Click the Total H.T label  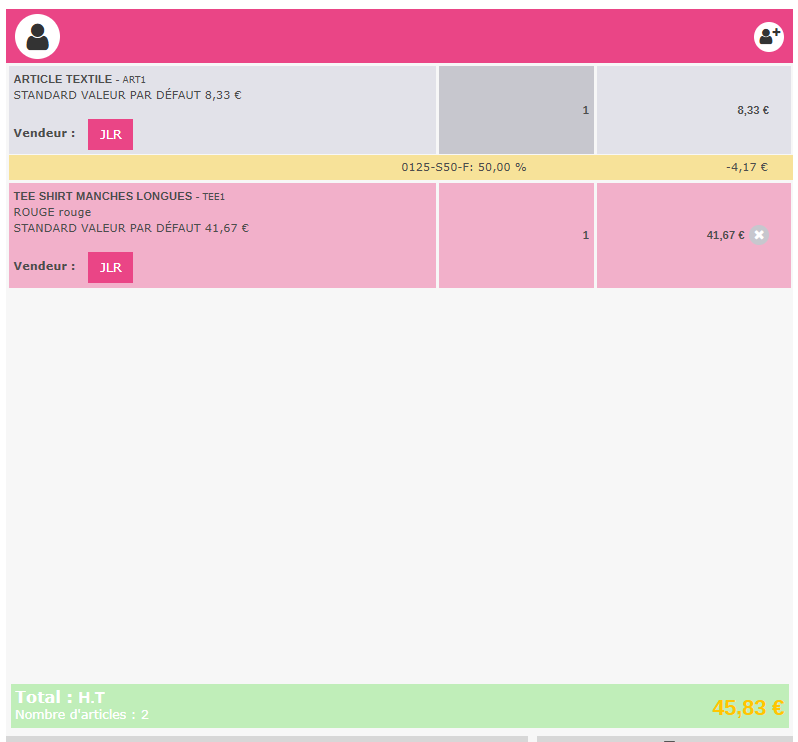(x=60, y=697)
